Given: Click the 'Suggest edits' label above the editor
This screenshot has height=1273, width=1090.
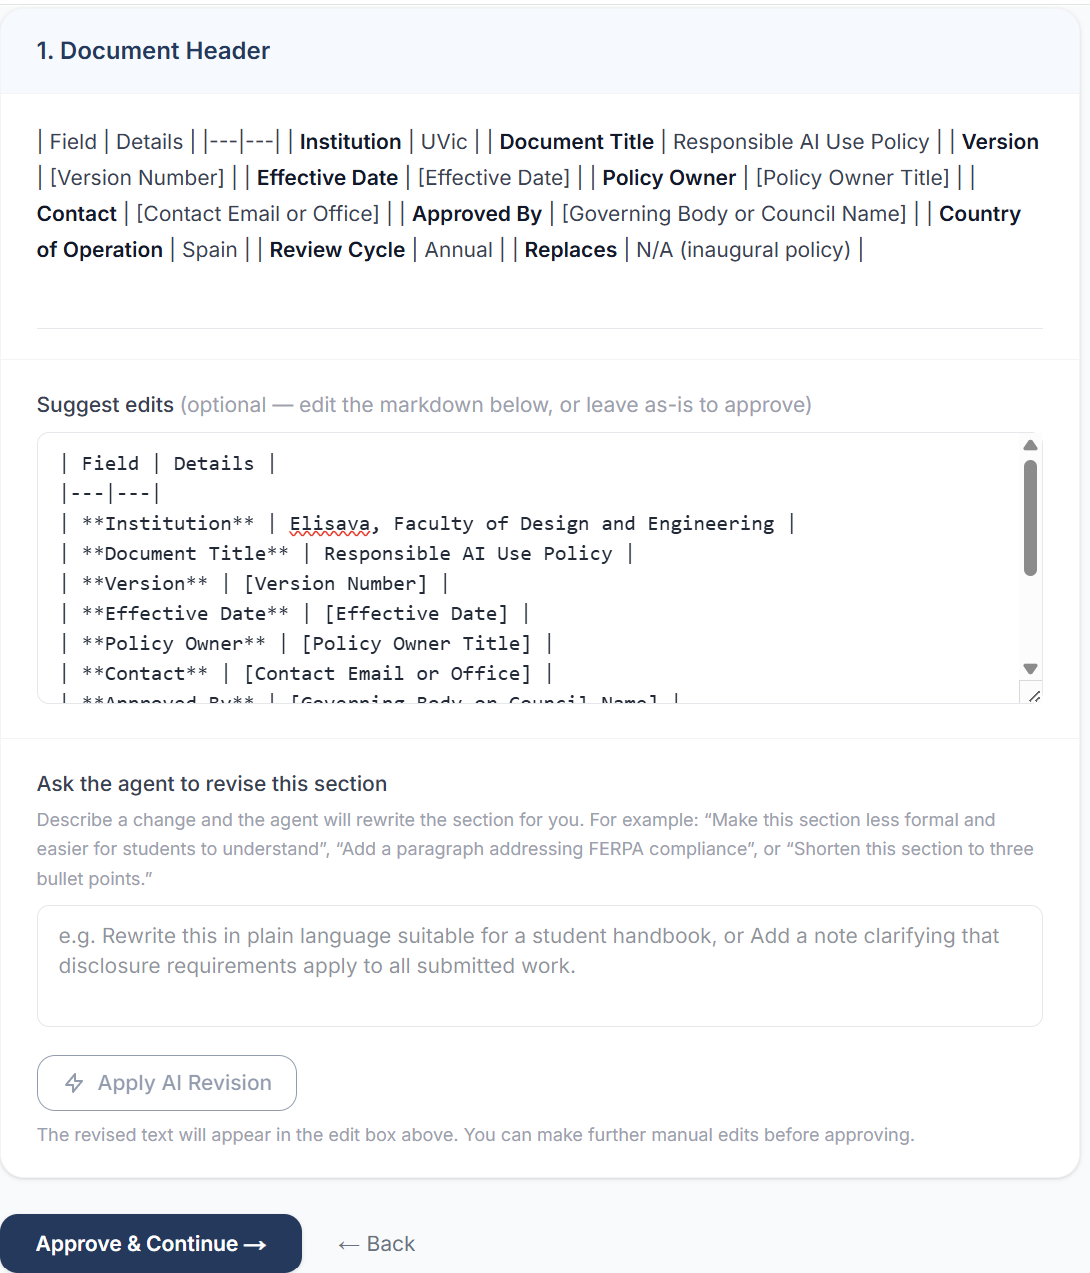Looking at the screenshot, I should [x=105, y=405].
